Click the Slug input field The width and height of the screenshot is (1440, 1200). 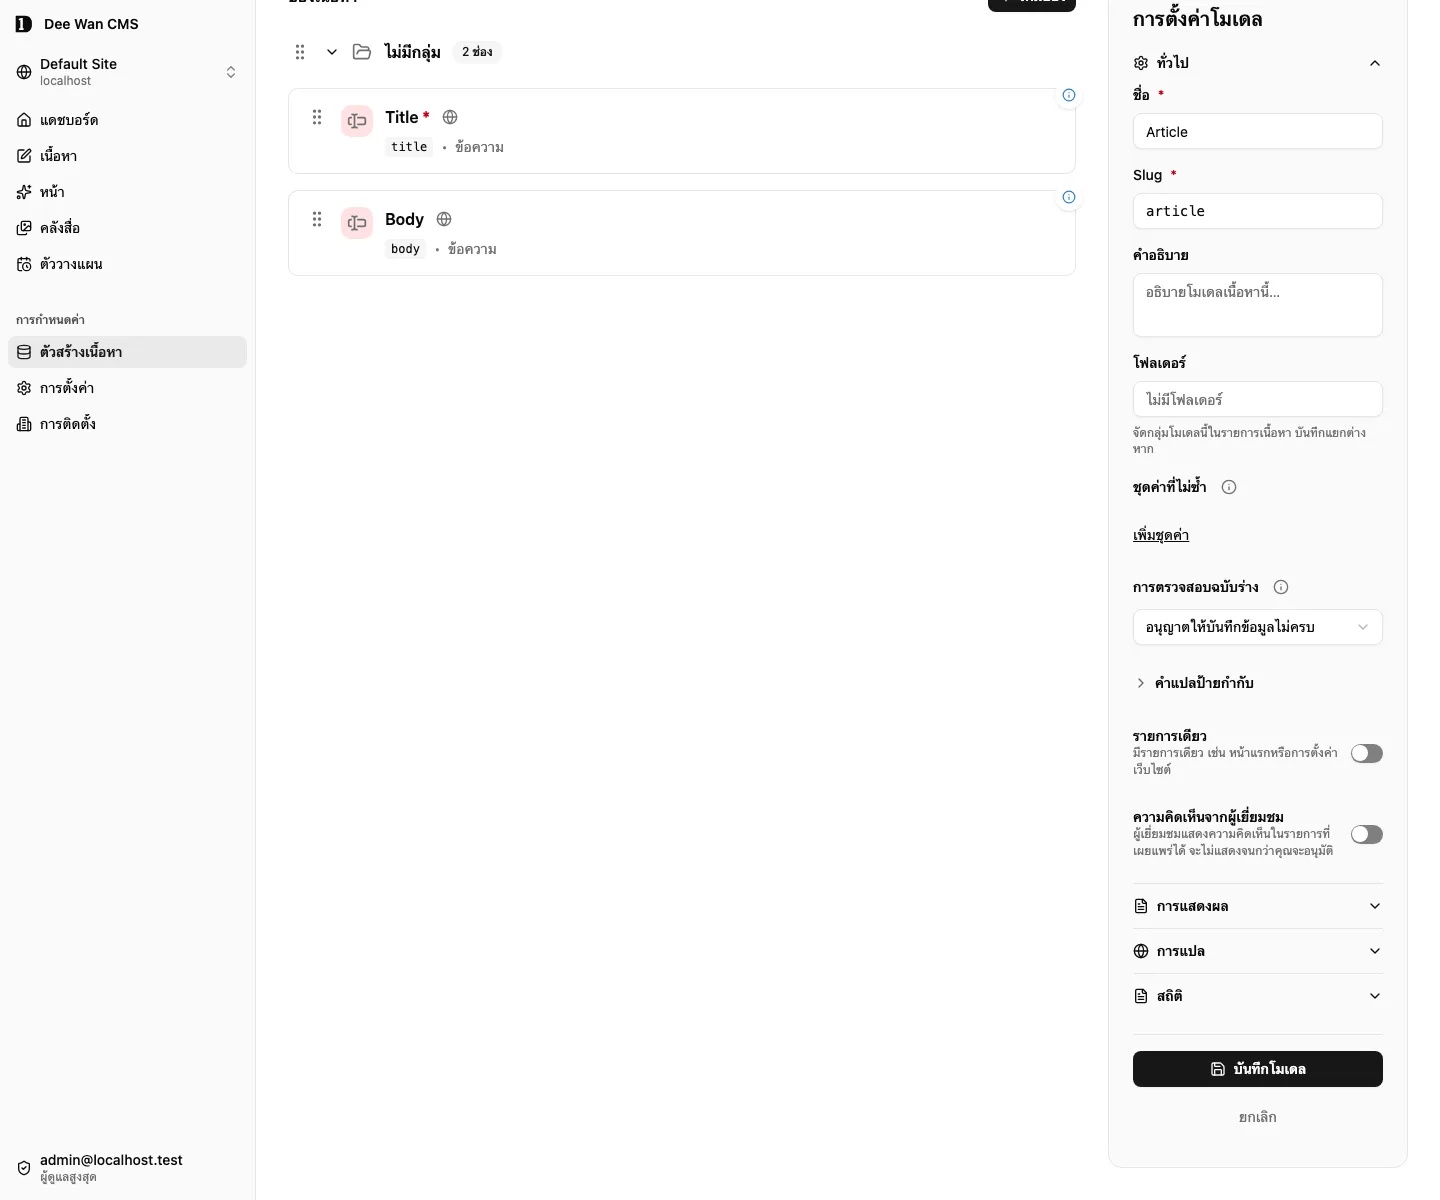[x=1258, y=211]
